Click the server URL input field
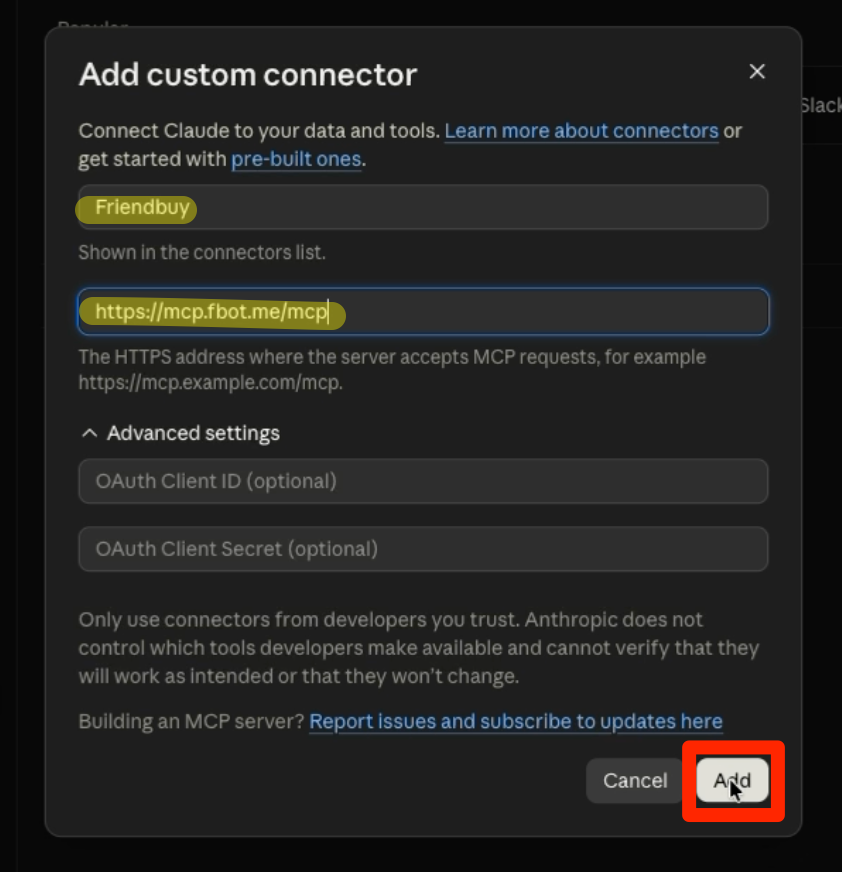The image size is (842, 872). [x=423, y=311]
